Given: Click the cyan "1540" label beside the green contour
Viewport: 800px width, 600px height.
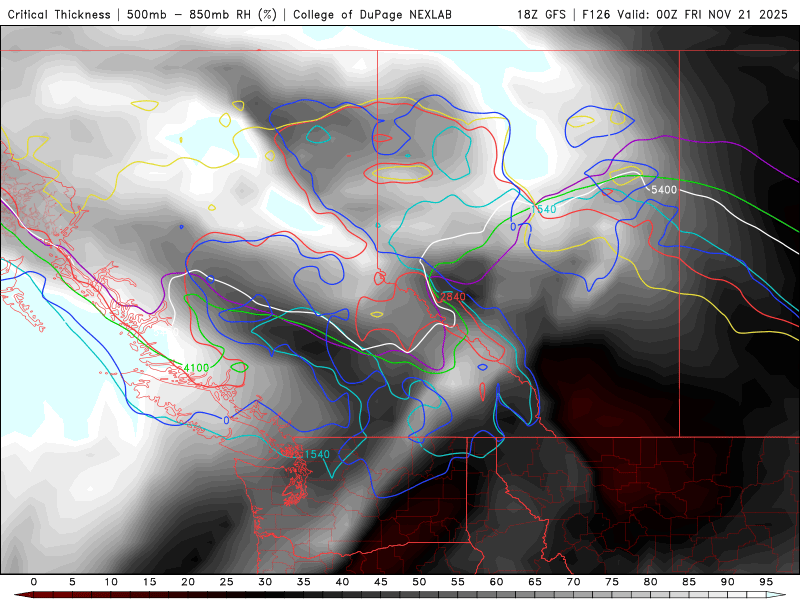Looking at the screenshot, I should (x=543, y=209).
